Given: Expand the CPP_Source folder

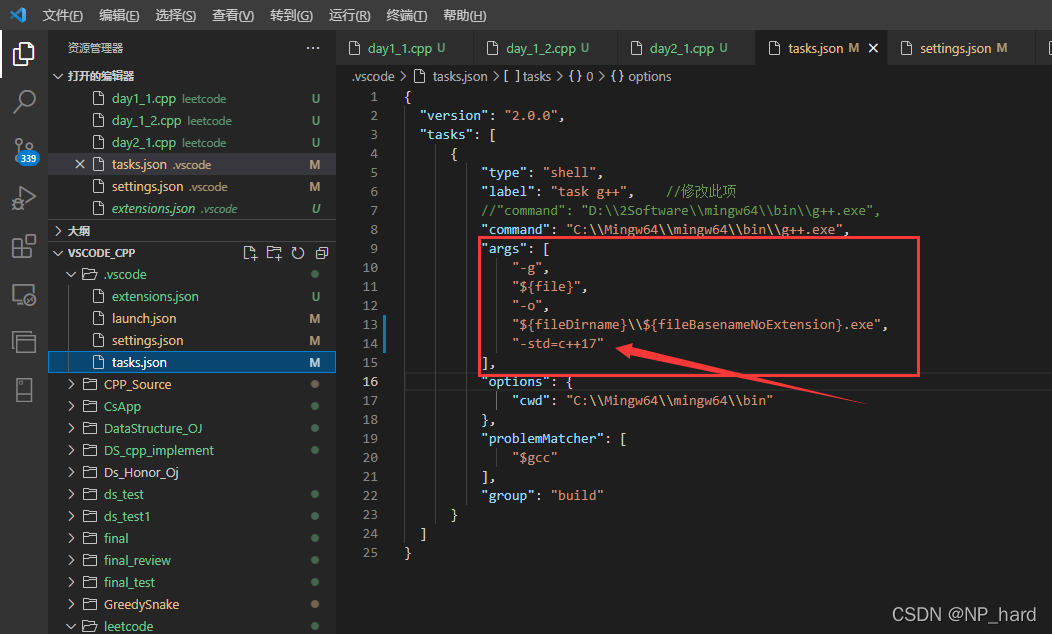Looking at the screenshot, I should coord(71,384).
